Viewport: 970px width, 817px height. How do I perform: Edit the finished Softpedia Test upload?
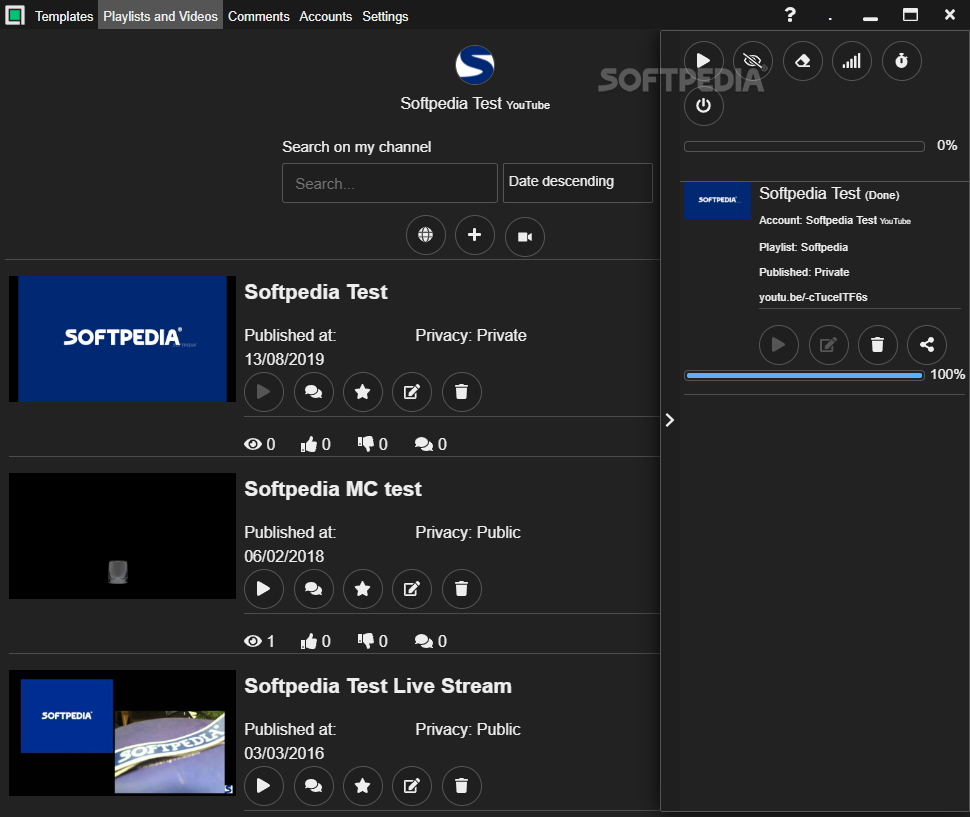(x=828, y=345)
